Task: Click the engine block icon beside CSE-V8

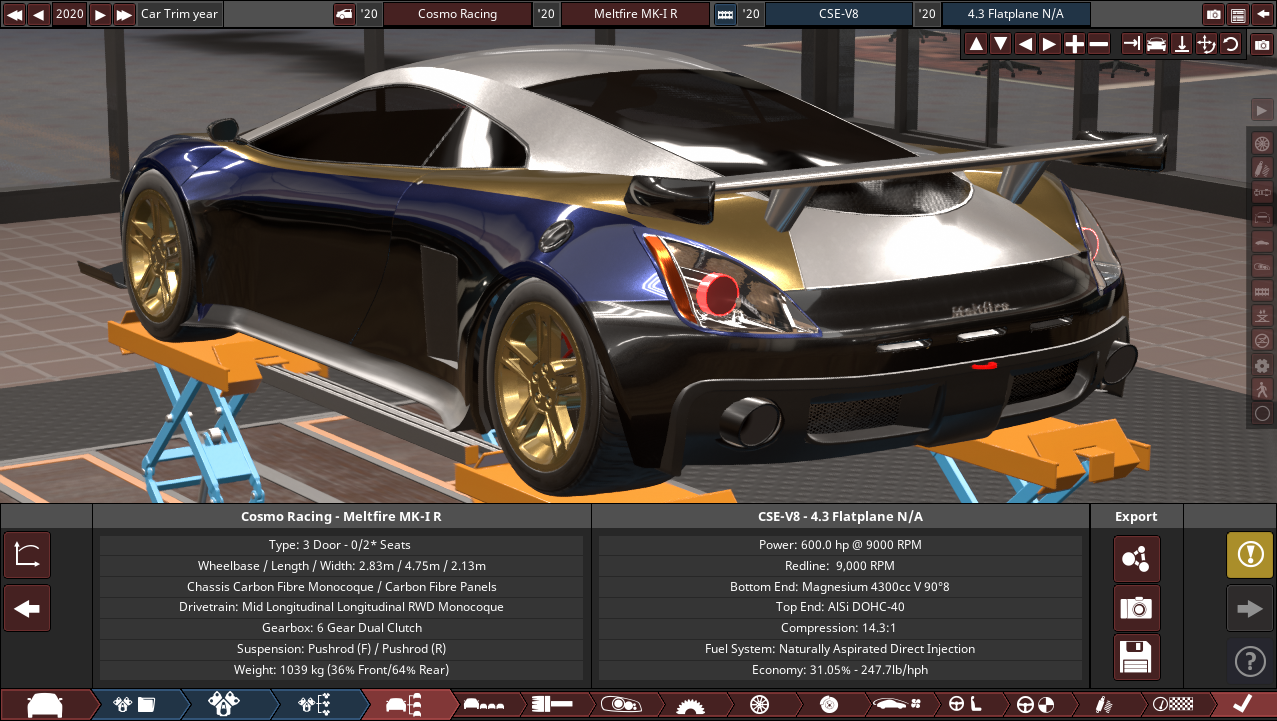Action: 725,14
